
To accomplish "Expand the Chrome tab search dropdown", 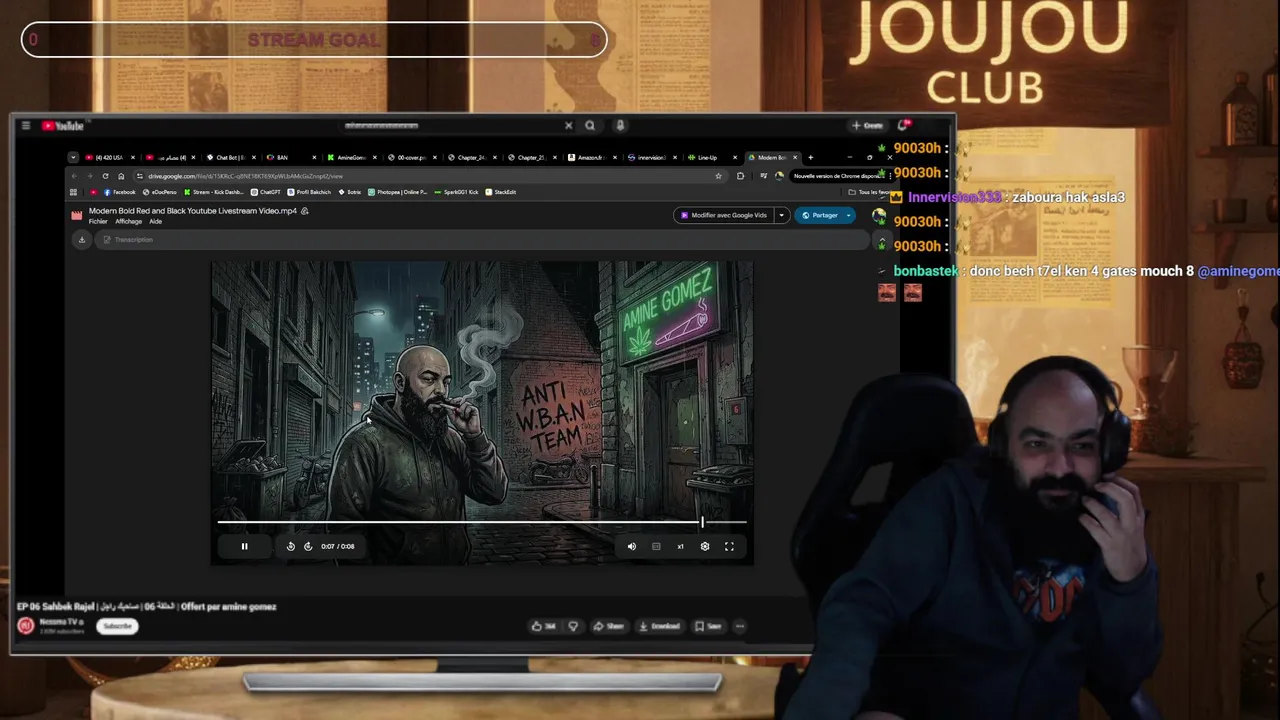I will click(73, 157).
